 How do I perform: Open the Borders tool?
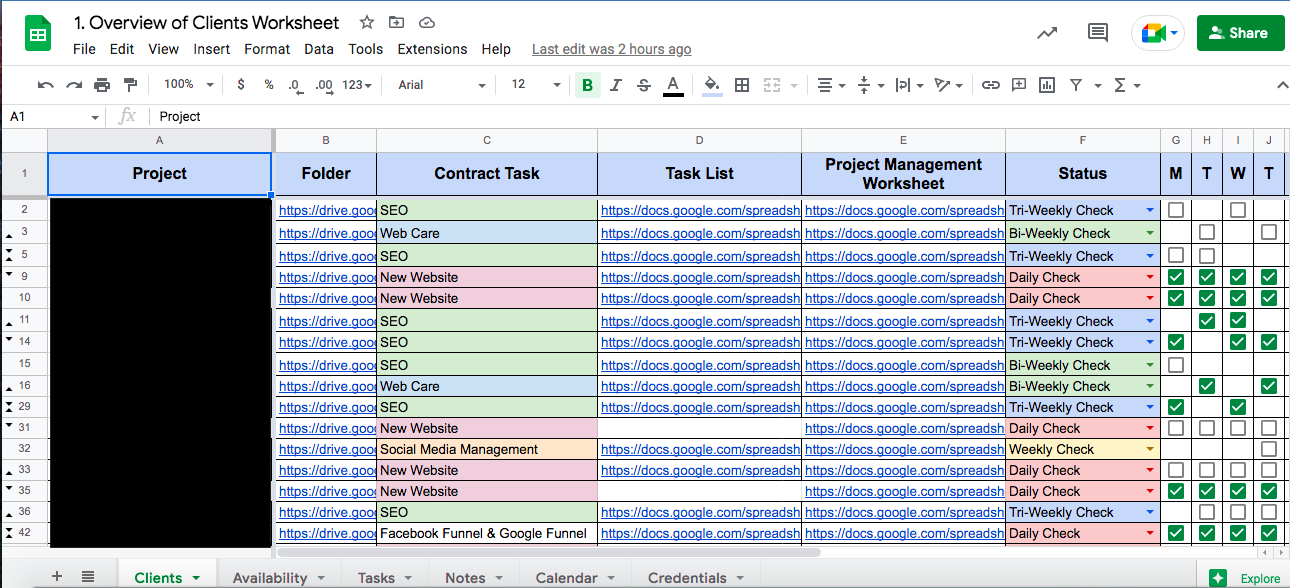[x=742, y=85]
